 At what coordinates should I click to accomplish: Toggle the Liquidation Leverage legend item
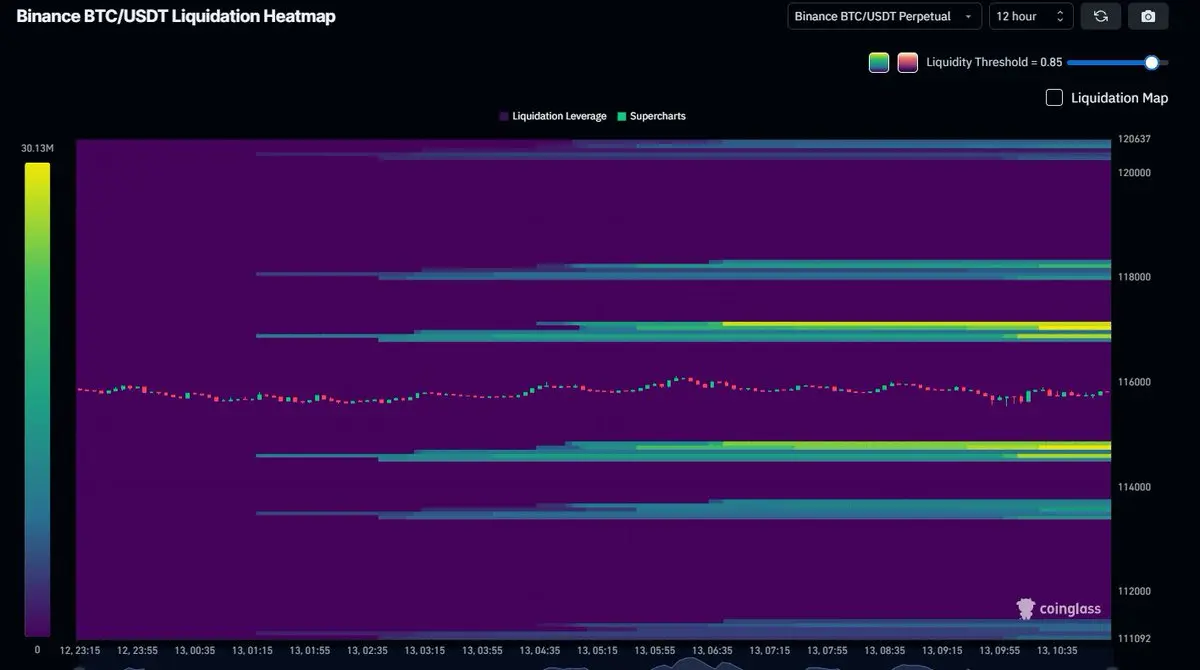553,116
